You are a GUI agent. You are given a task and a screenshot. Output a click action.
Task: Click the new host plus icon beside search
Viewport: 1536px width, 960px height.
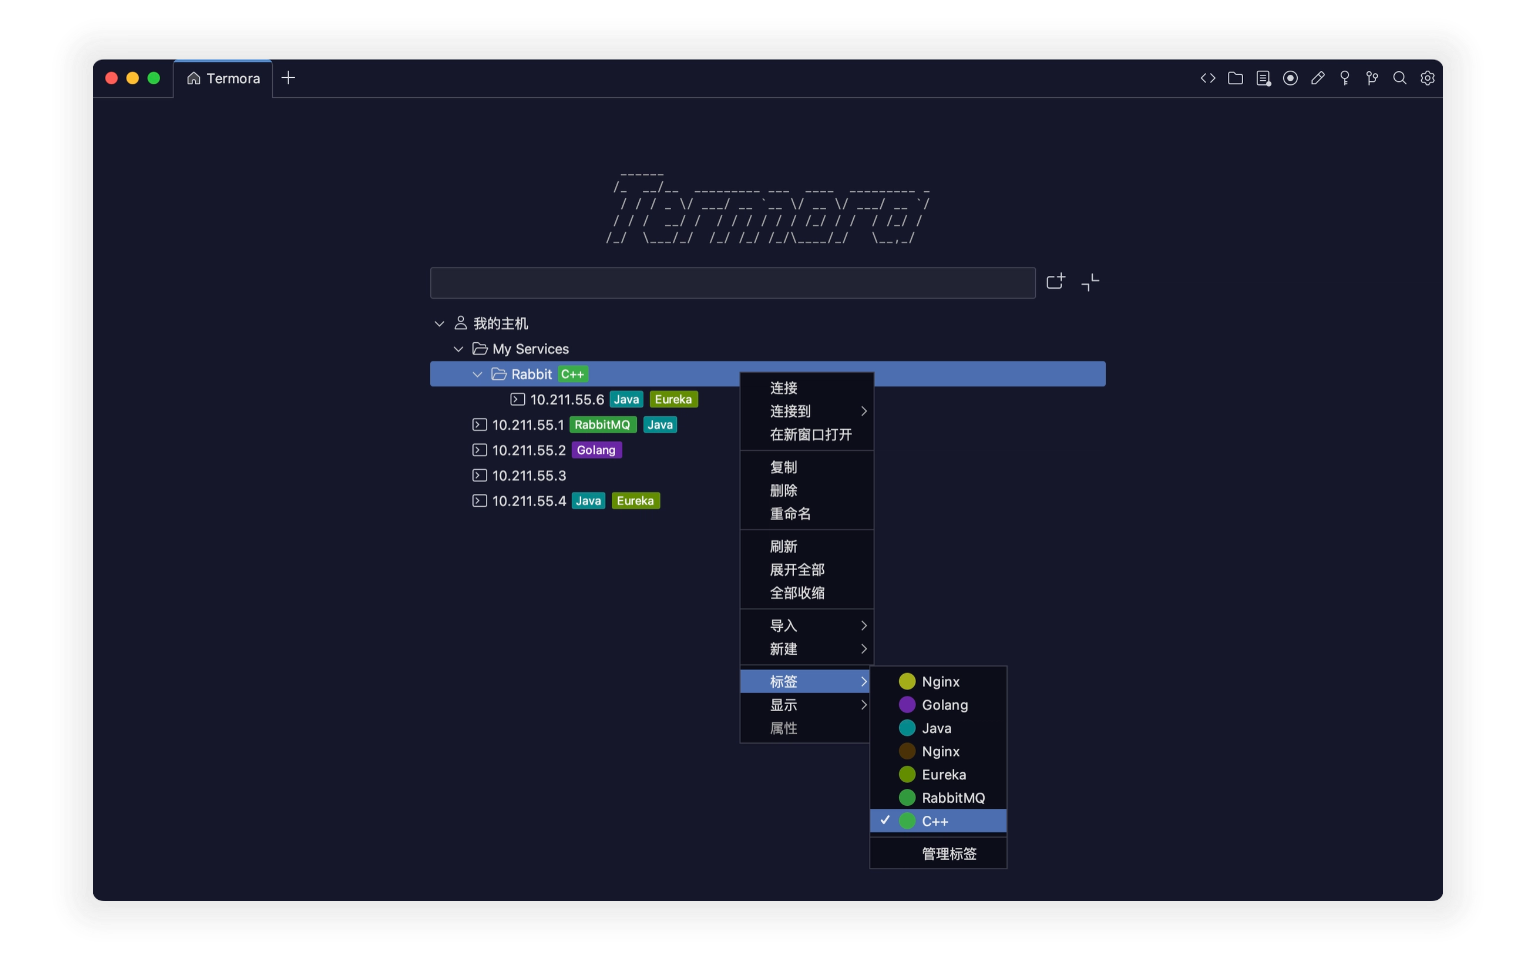[1055, 282]
